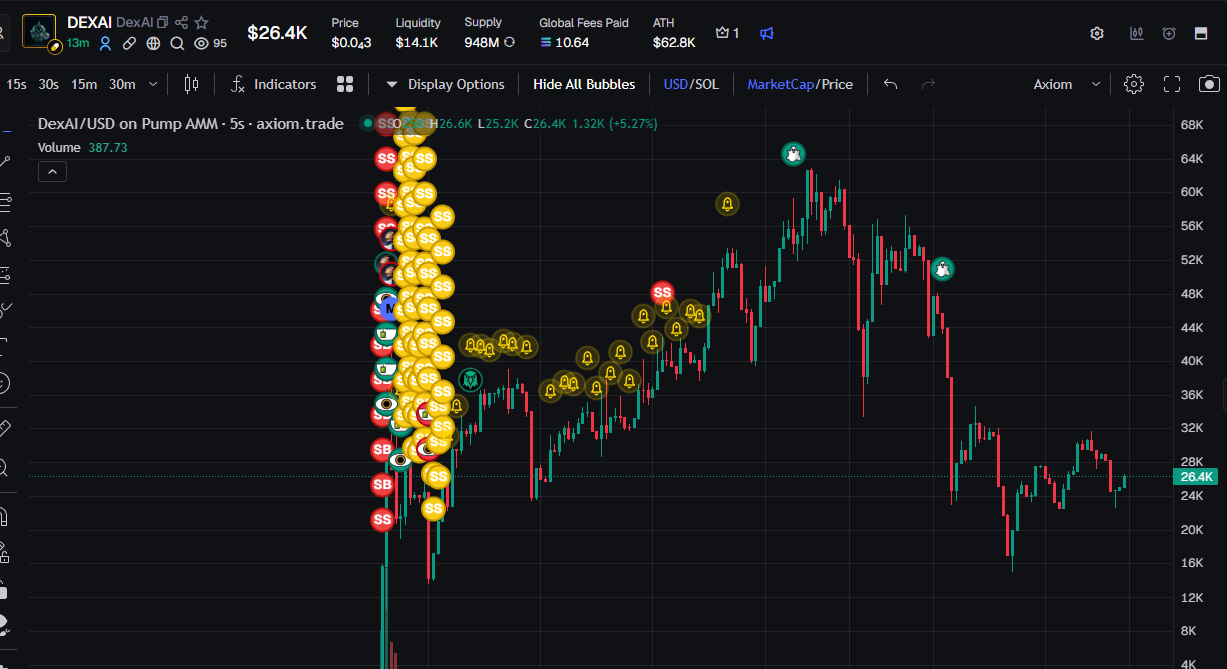Select the 30m timeframe
1227x669 pixels.
(x=122, y=84)
